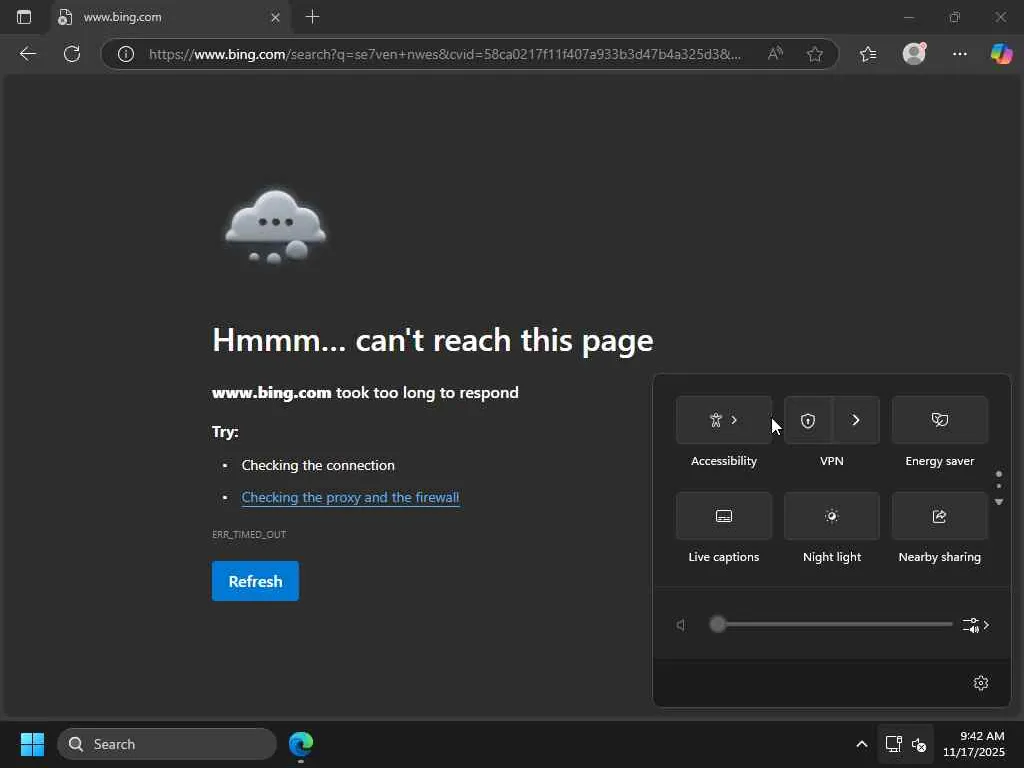Image resolution: width=1024 pixels, height=768 pixels.
Task: Open sound output selection icon
Action: point(976,625)
